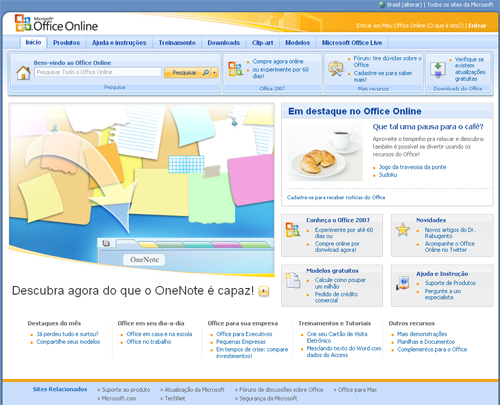Click Compre online por download agora link
Viewport: 500px width, 405px height.
tap(337, 247)
